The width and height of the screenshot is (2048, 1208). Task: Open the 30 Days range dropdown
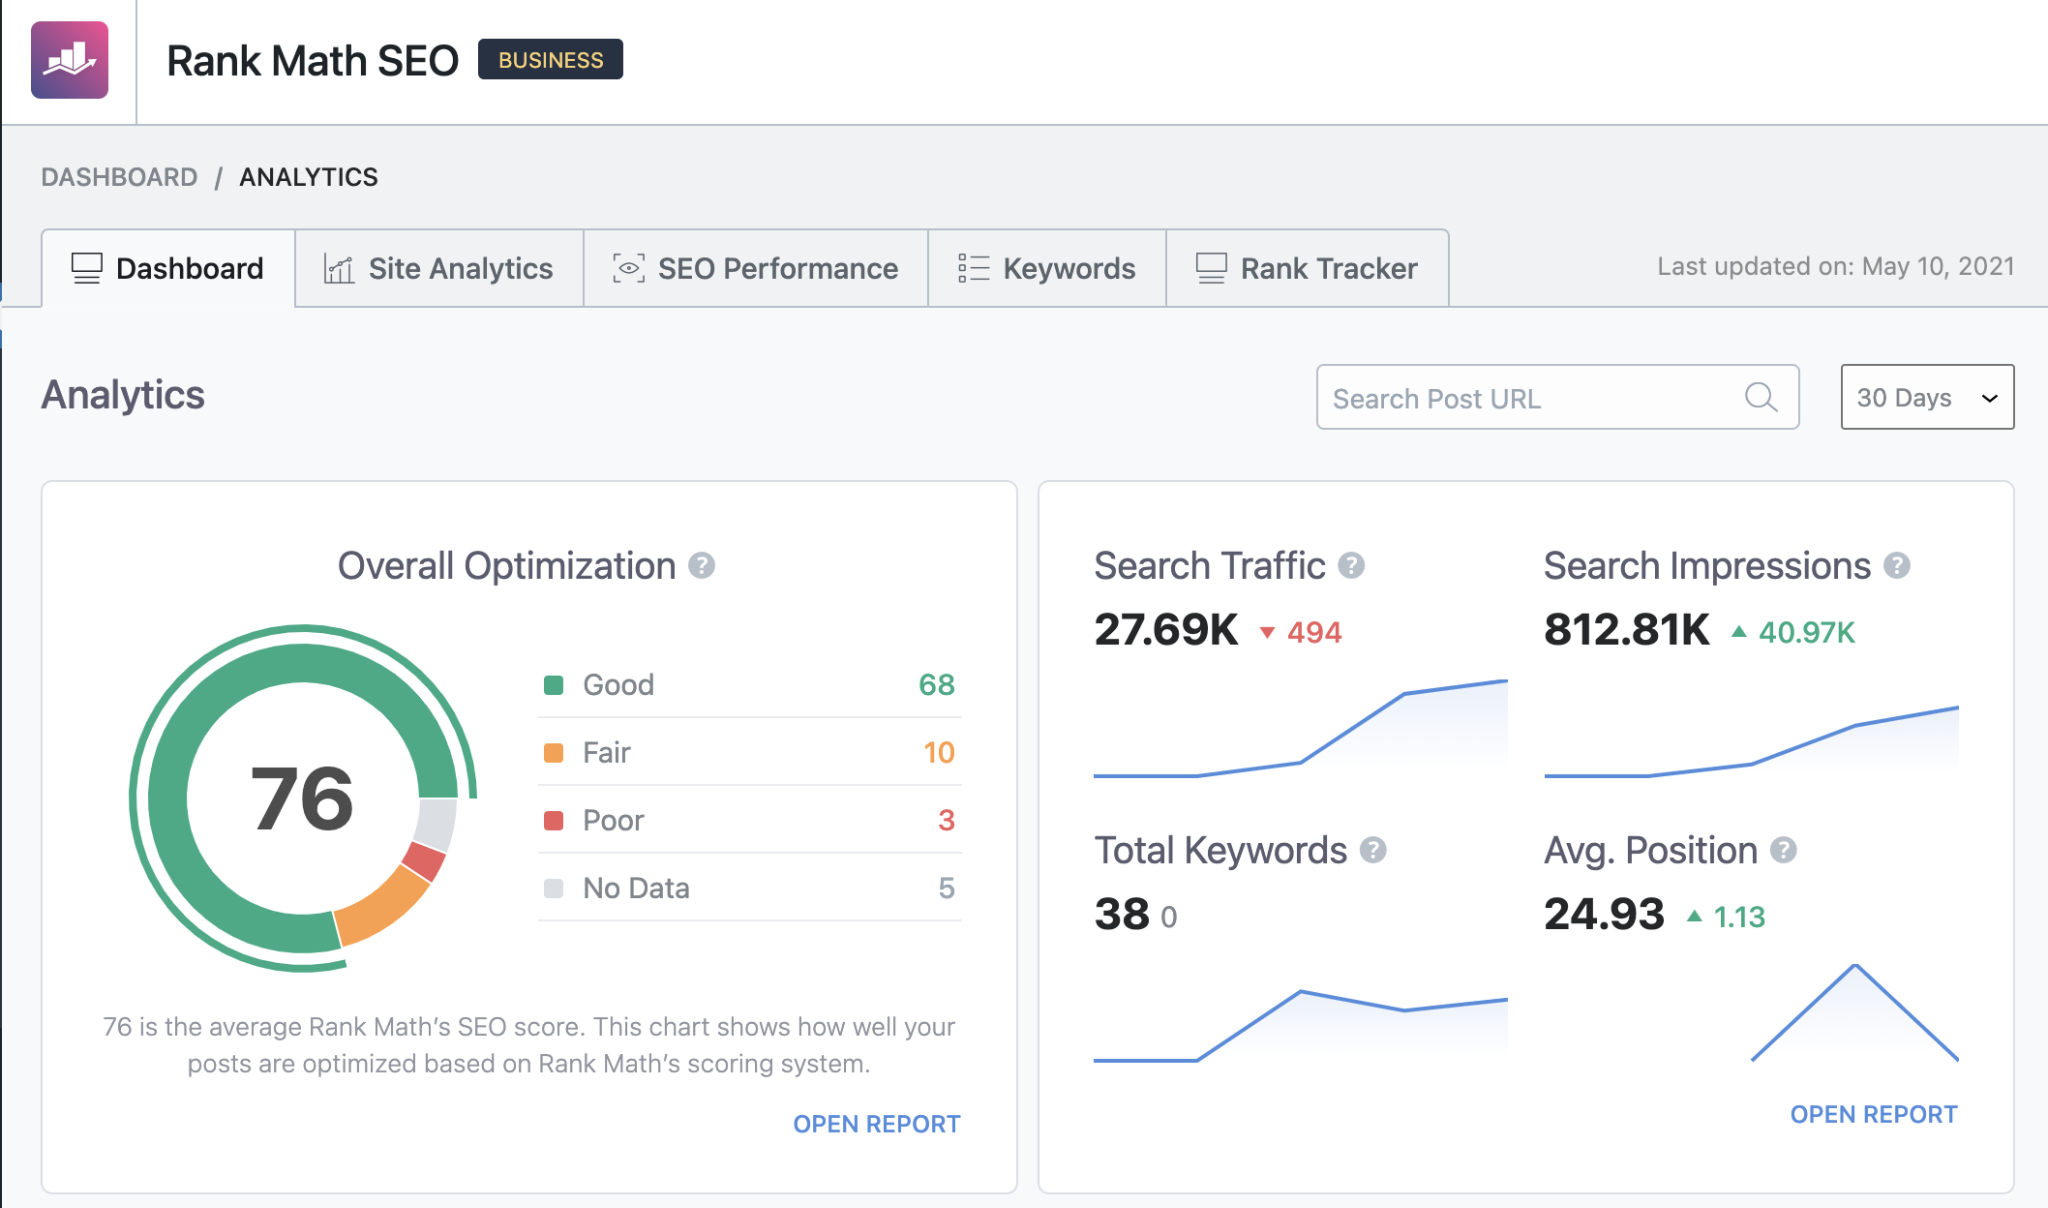[x=1927, y=397]
